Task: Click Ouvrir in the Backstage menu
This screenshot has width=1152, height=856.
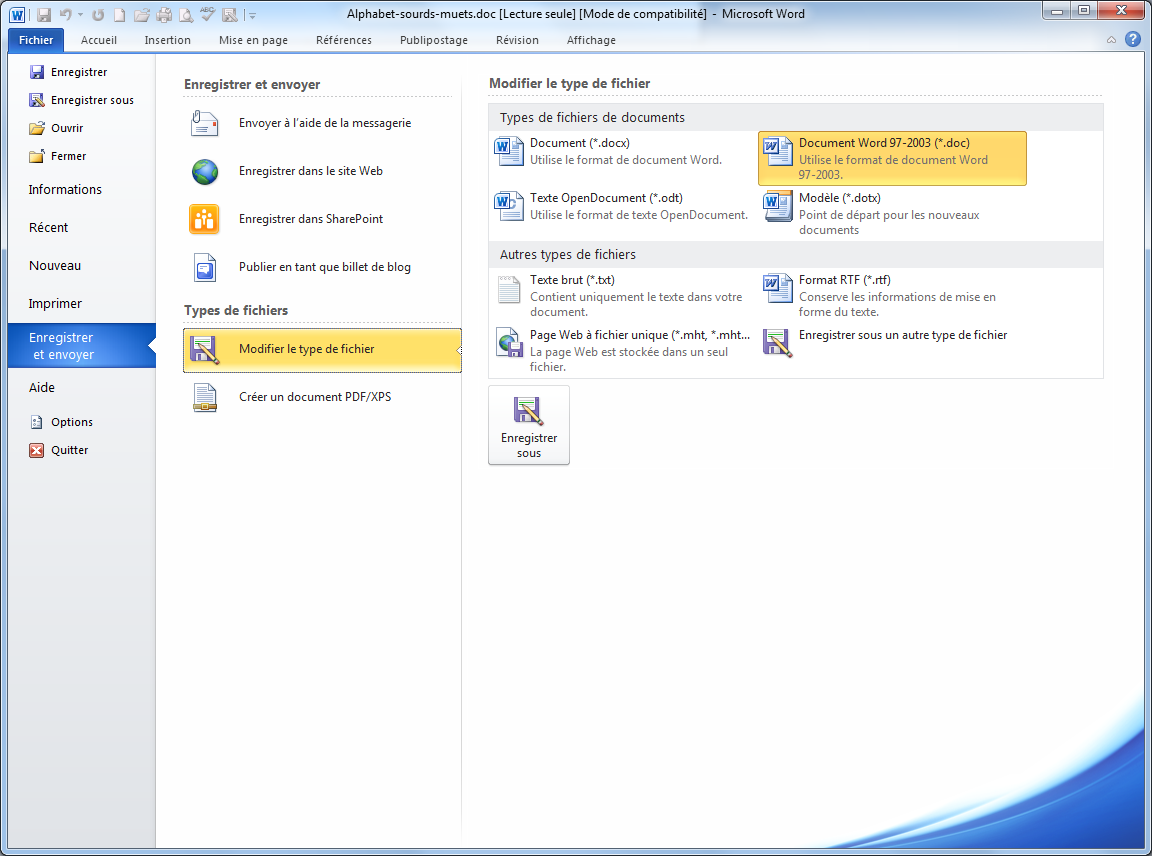Action: [82, 128]
